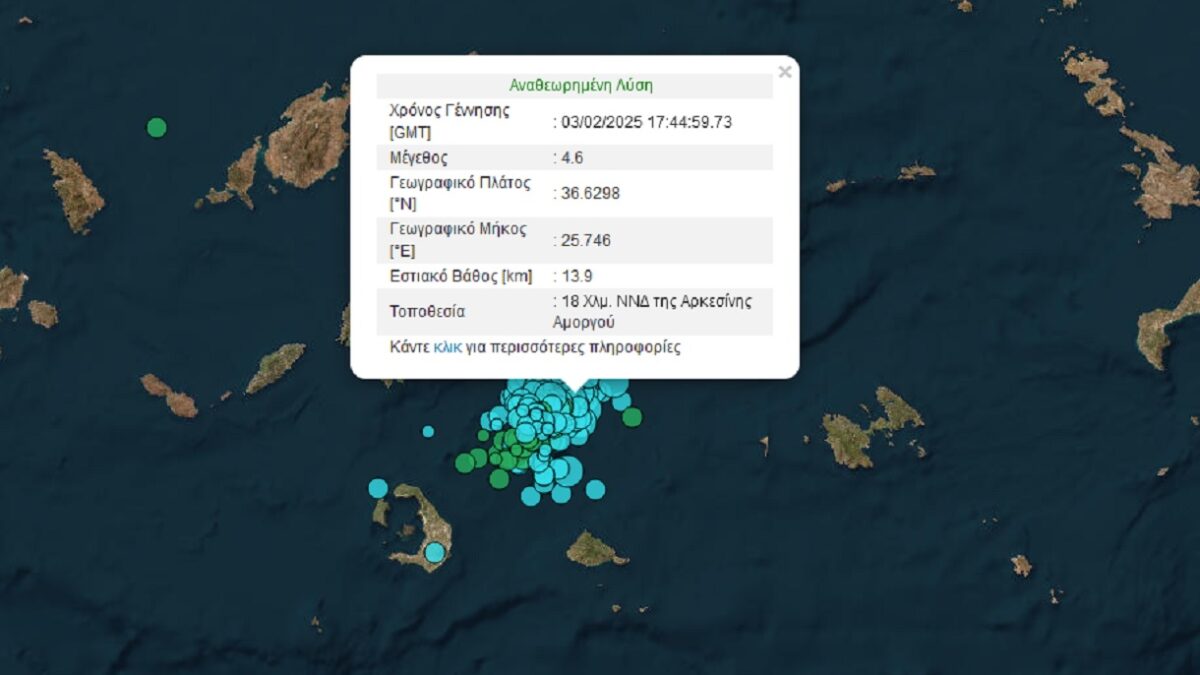Select the green marker on the cluster's east edge
The image size is (1200, 675).
pos(632,417)
